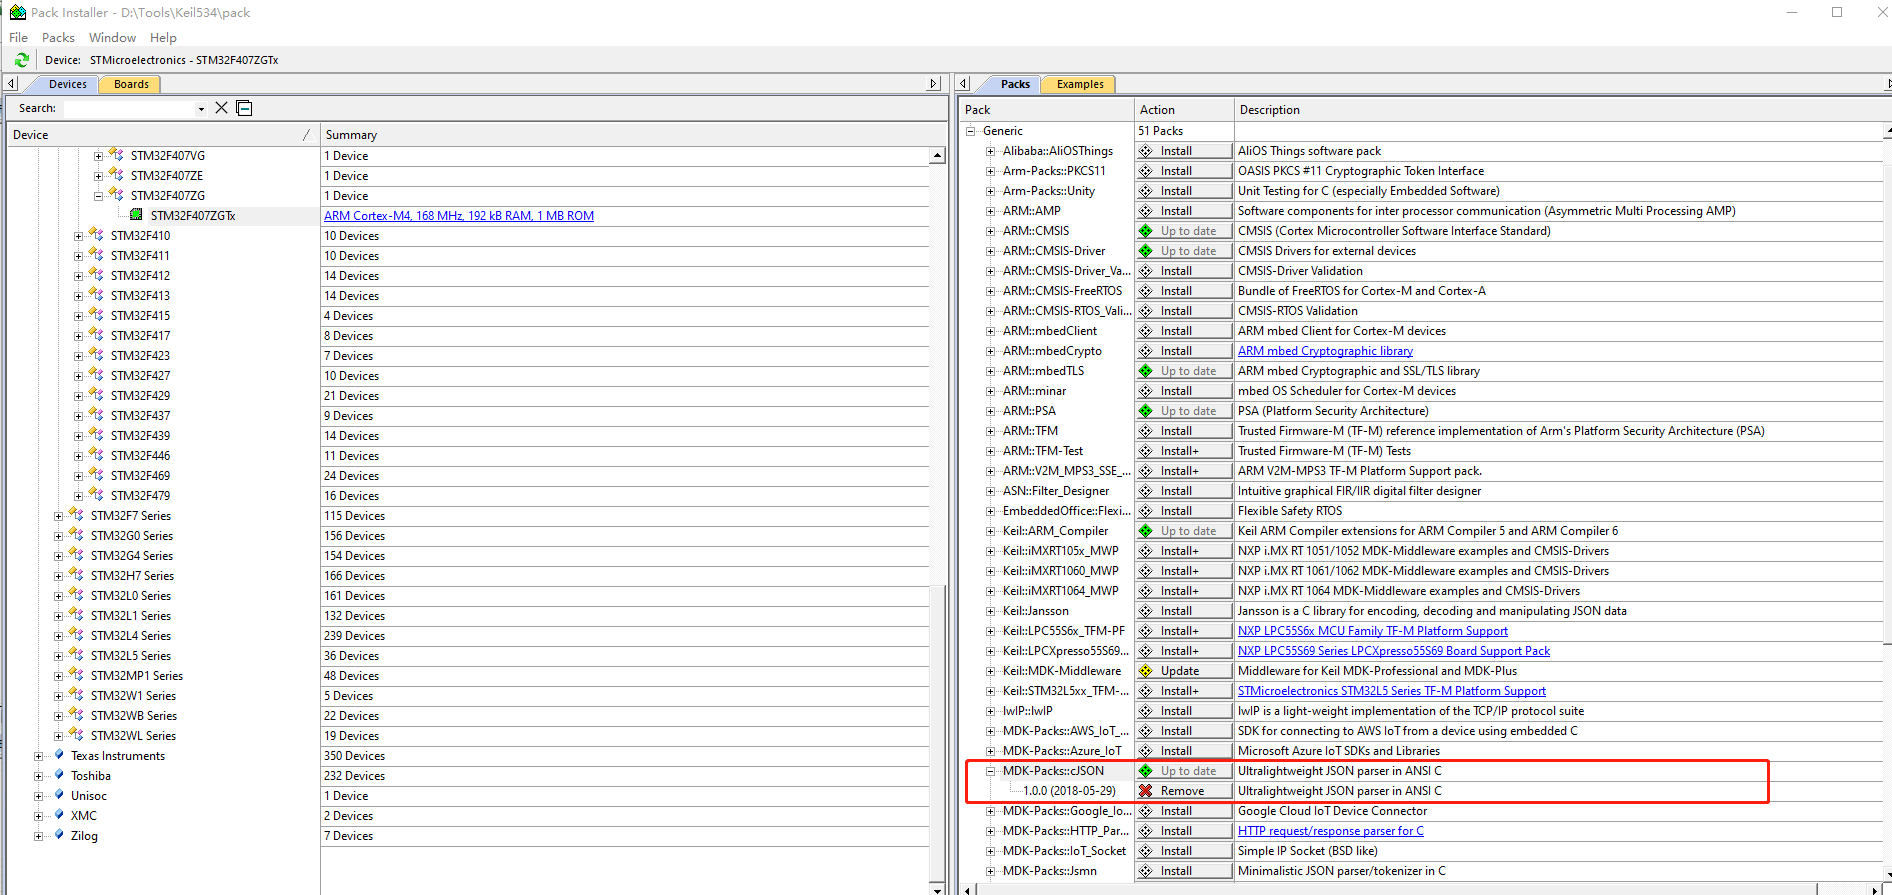Screen dimensions: 1892x895
Task: Click the install icon for Alibaba::AliOSThings
Action: [1146, 151]
